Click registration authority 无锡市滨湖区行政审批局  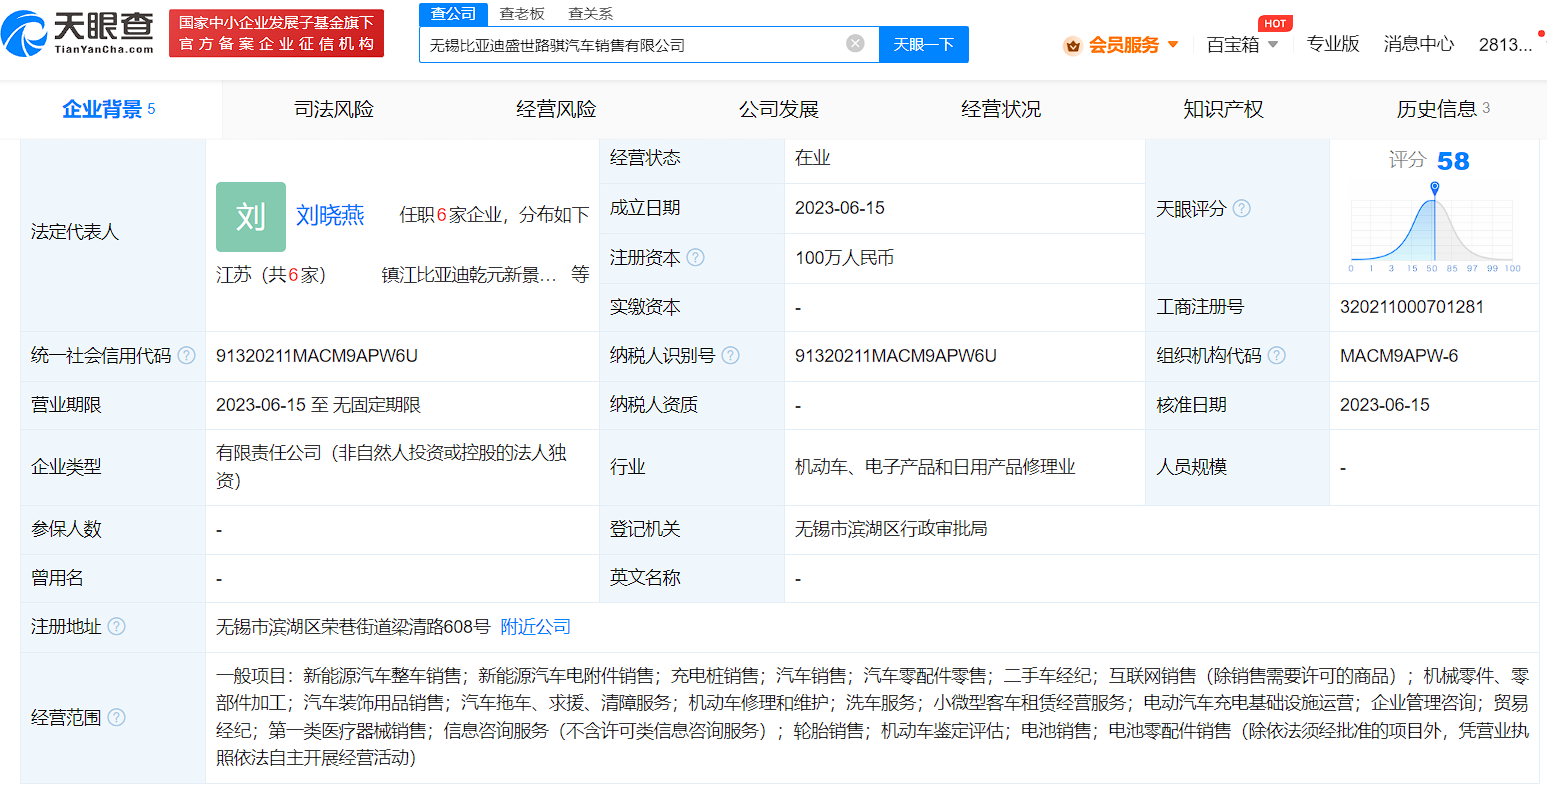click(x=891, y=528)
